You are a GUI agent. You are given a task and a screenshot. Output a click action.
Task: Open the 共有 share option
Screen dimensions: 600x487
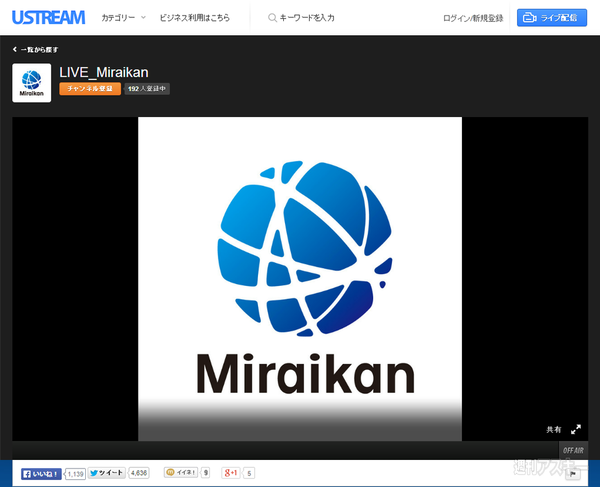coord(553,430)
